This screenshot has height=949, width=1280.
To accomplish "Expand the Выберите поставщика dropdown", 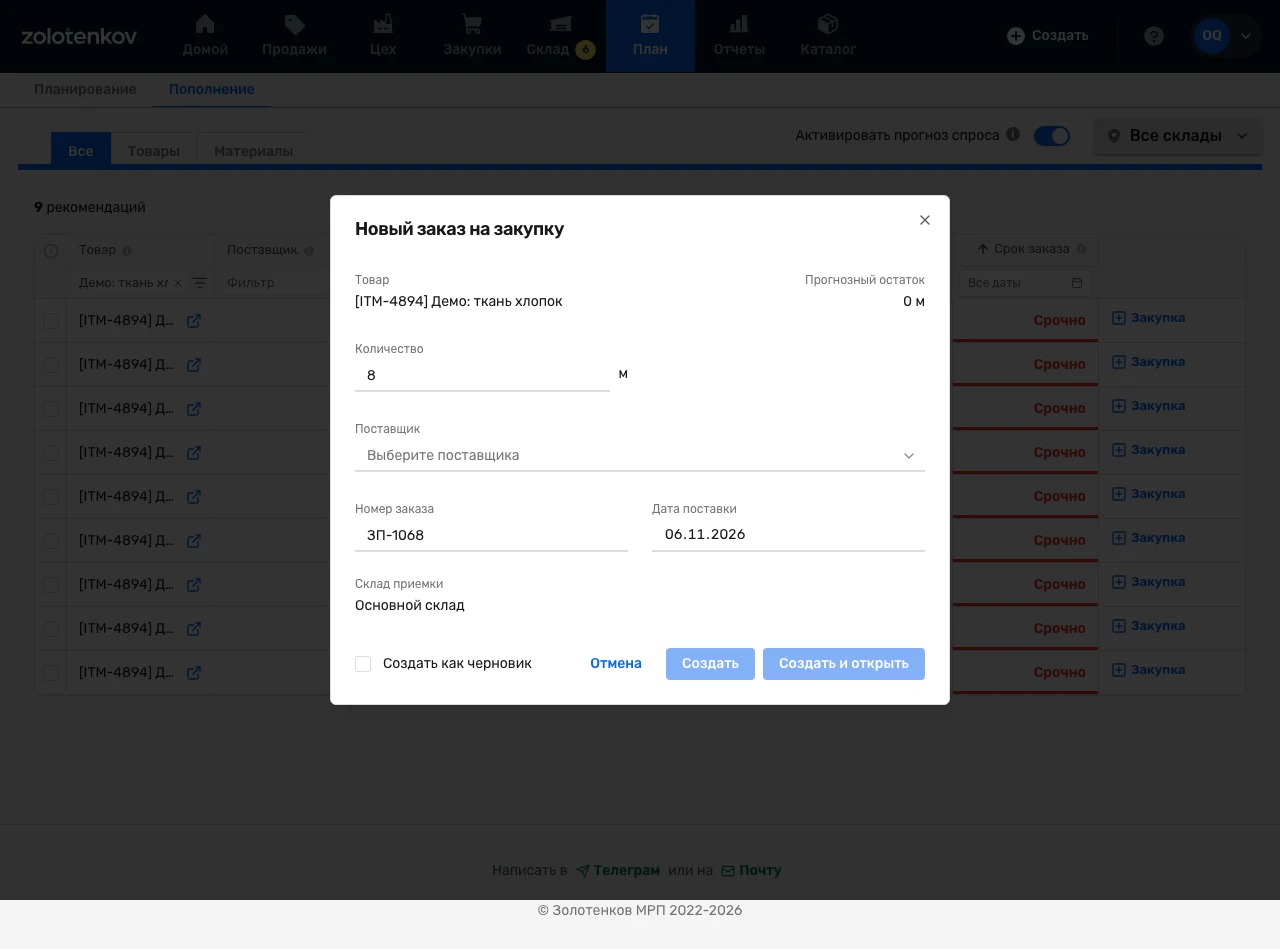I will click(x=640, y=455).
